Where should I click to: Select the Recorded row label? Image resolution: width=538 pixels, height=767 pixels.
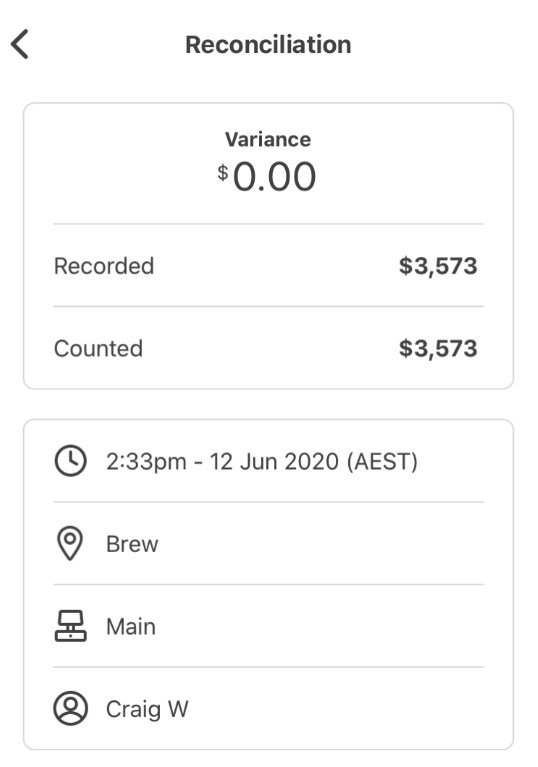pos(104,266)
